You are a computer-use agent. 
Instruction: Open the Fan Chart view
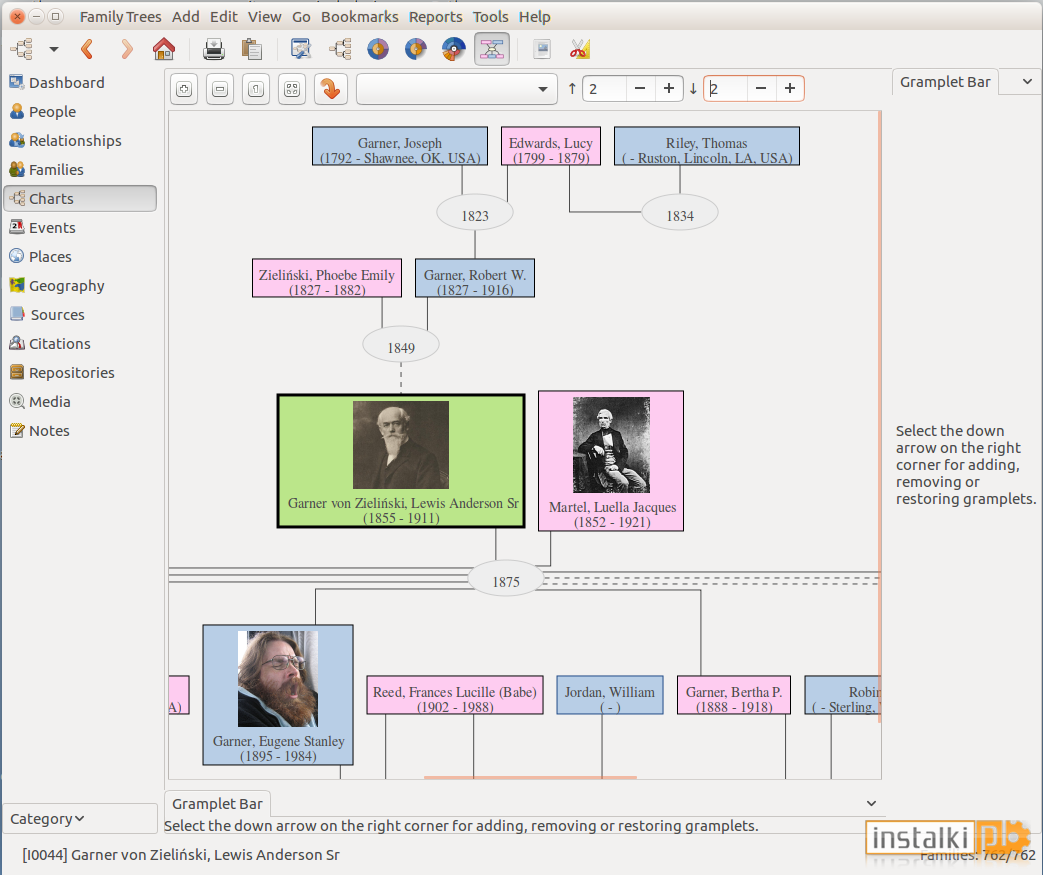click(x=378, y=49)
